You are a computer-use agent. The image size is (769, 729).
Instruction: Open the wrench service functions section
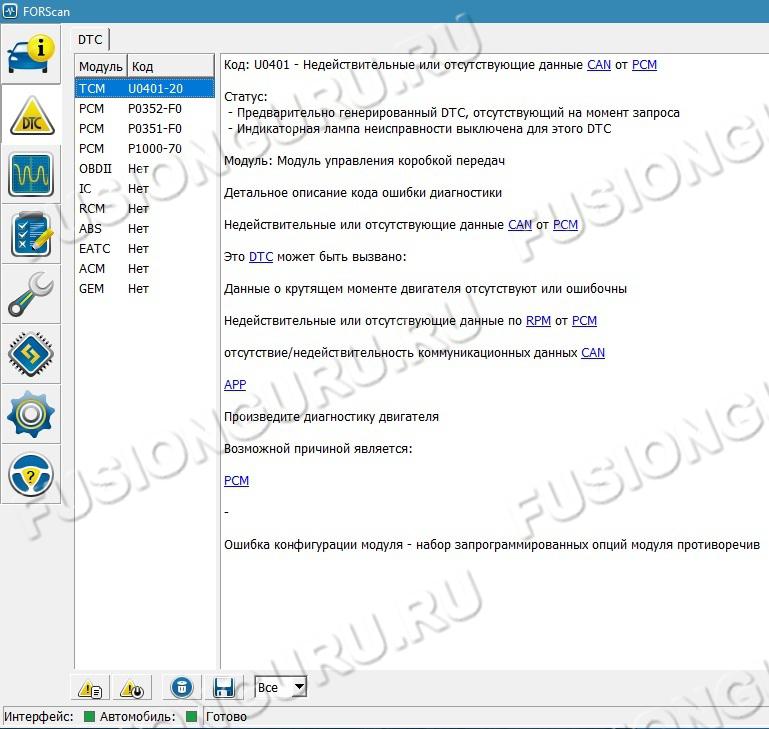(31, 294)
